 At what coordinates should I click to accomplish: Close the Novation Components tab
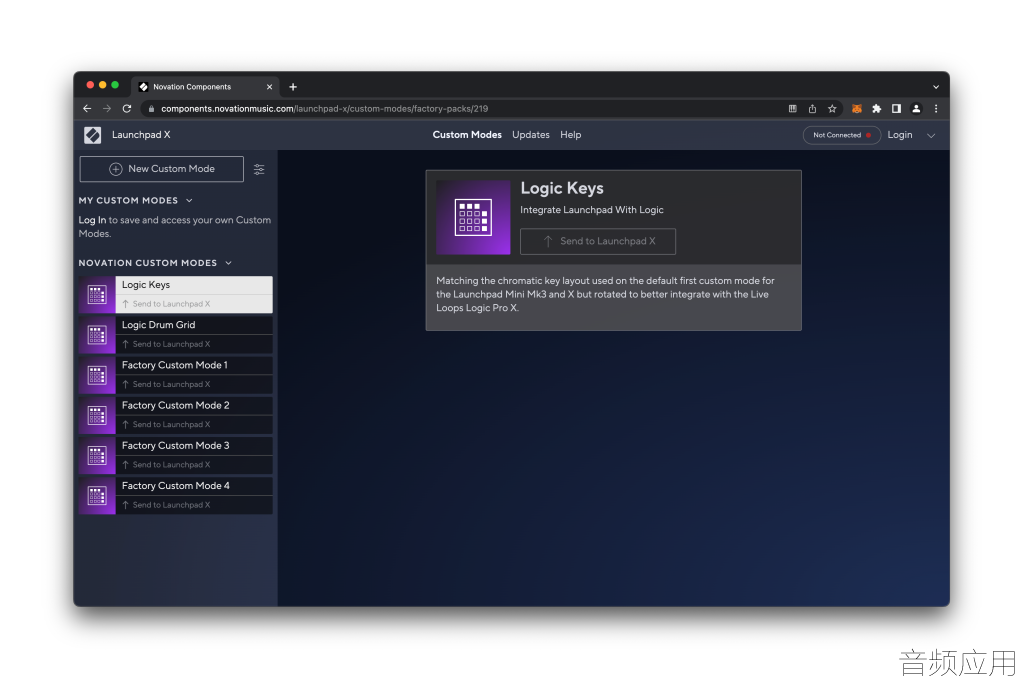(269, 87)
